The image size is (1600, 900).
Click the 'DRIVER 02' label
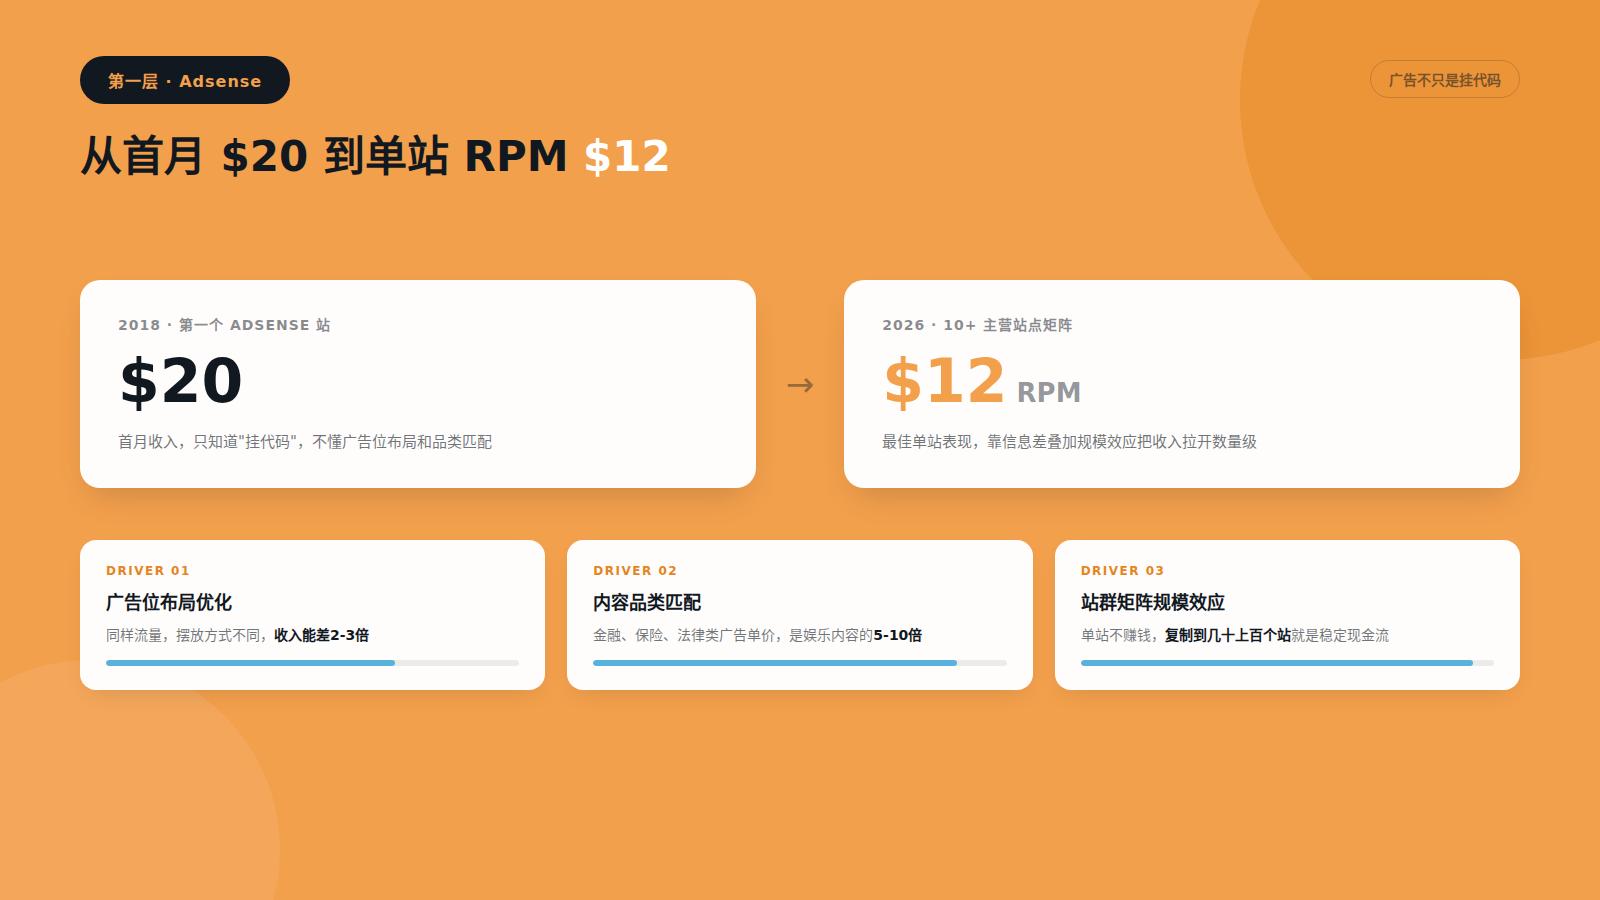pos(635,571)
